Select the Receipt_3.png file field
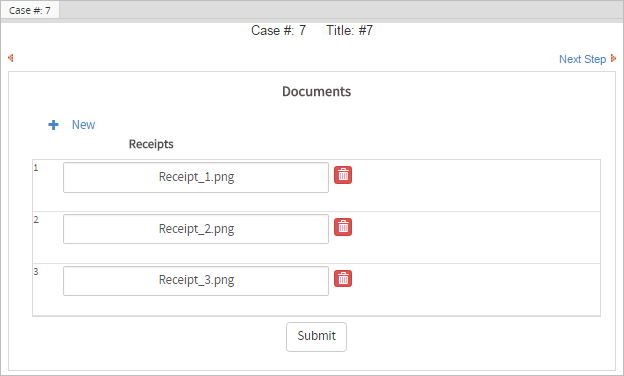The image size is (624, 376). tap(196, 281)
